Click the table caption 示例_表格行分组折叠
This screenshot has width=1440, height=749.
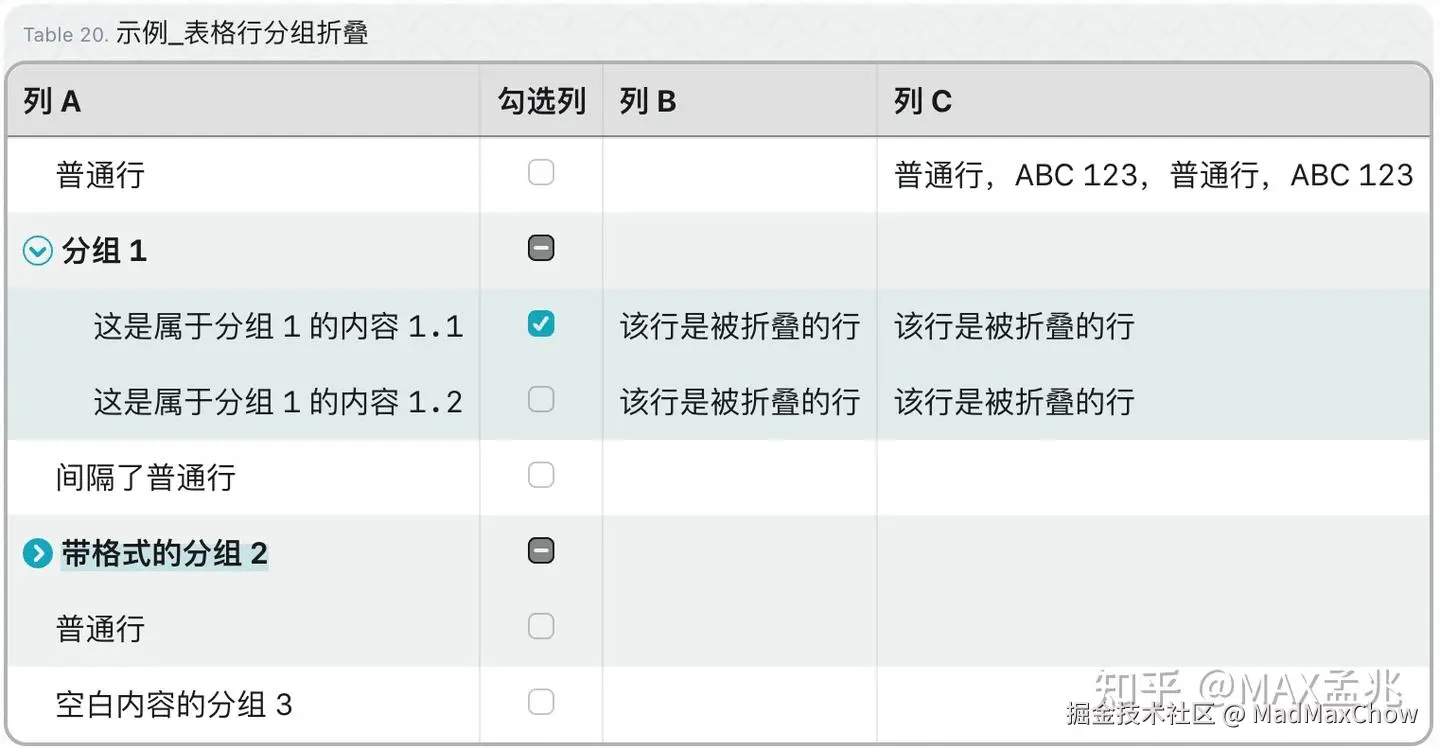click(242, 34)
